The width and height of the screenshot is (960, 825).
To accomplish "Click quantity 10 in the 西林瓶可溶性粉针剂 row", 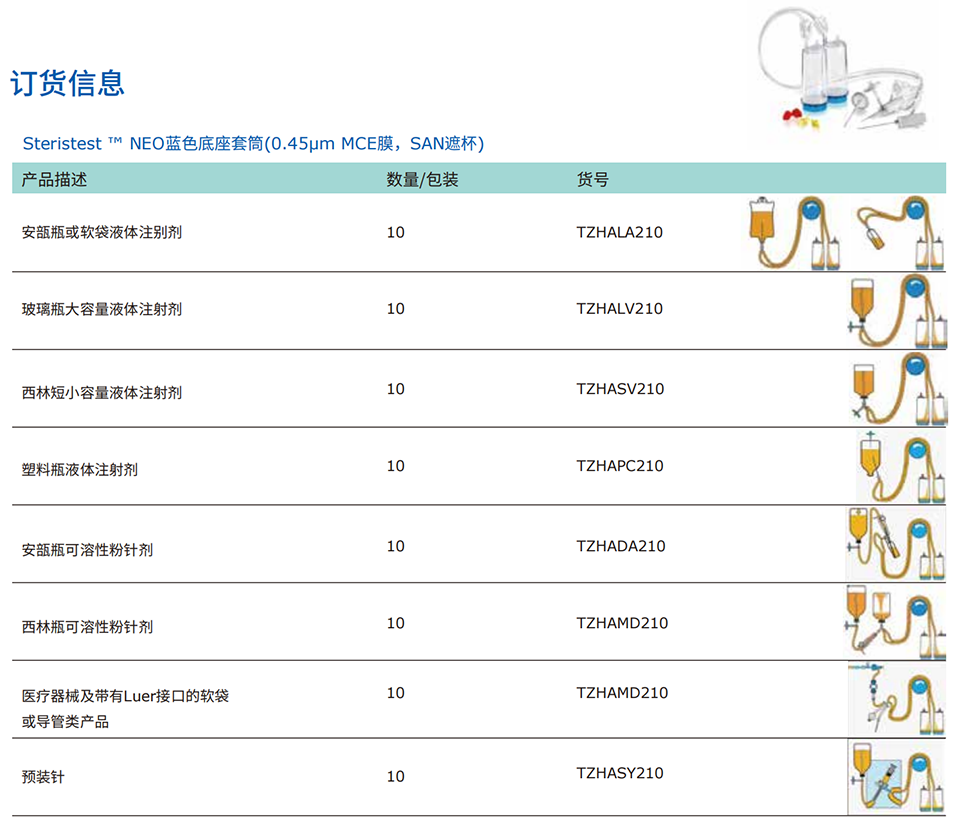I will 396,623.
